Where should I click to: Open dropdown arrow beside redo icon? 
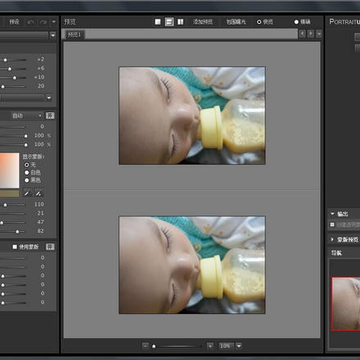(54, 22)
